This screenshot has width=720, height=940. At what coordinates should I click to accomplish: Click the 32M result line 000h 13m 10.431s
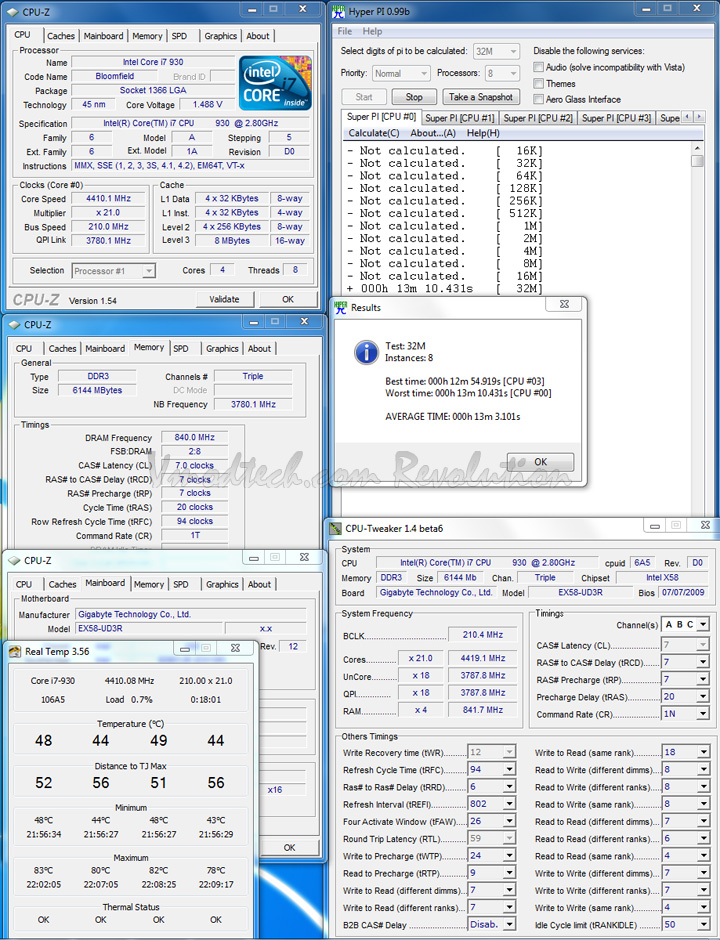pyautogui.click(x=445, y=288)
